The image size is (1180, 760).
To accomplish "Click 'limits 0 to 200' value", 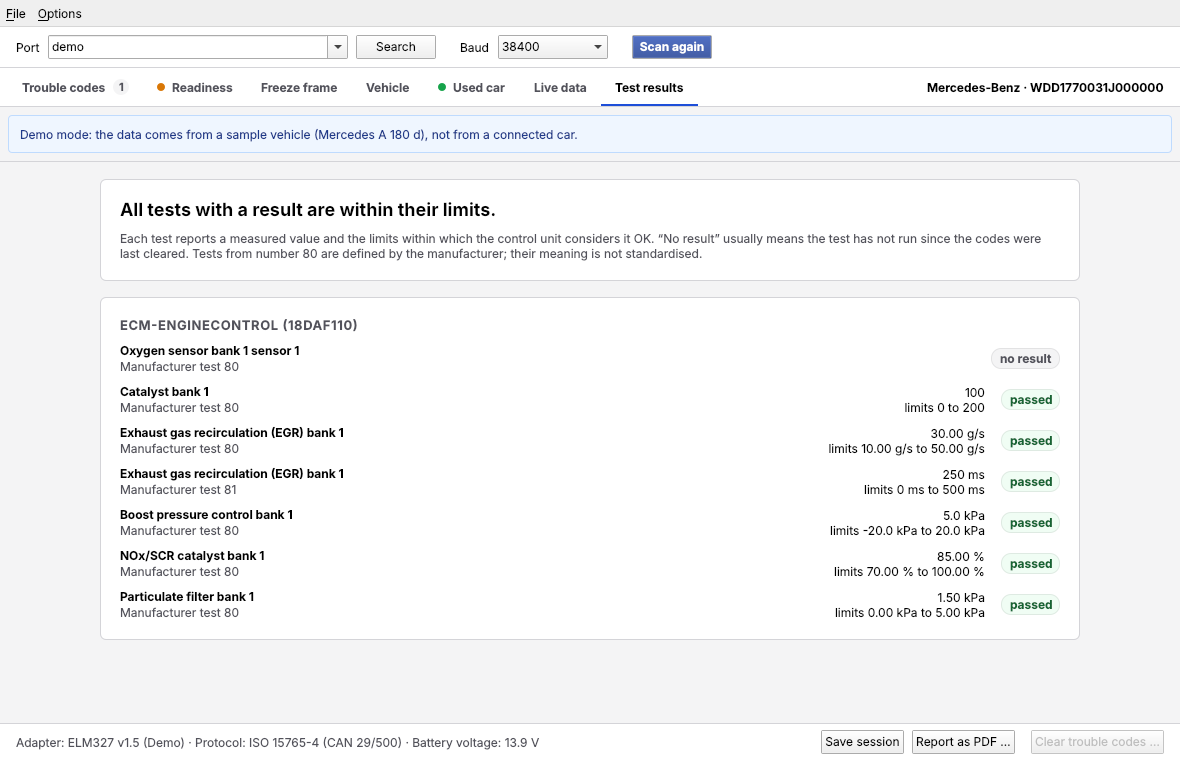I will coord(944,408).
